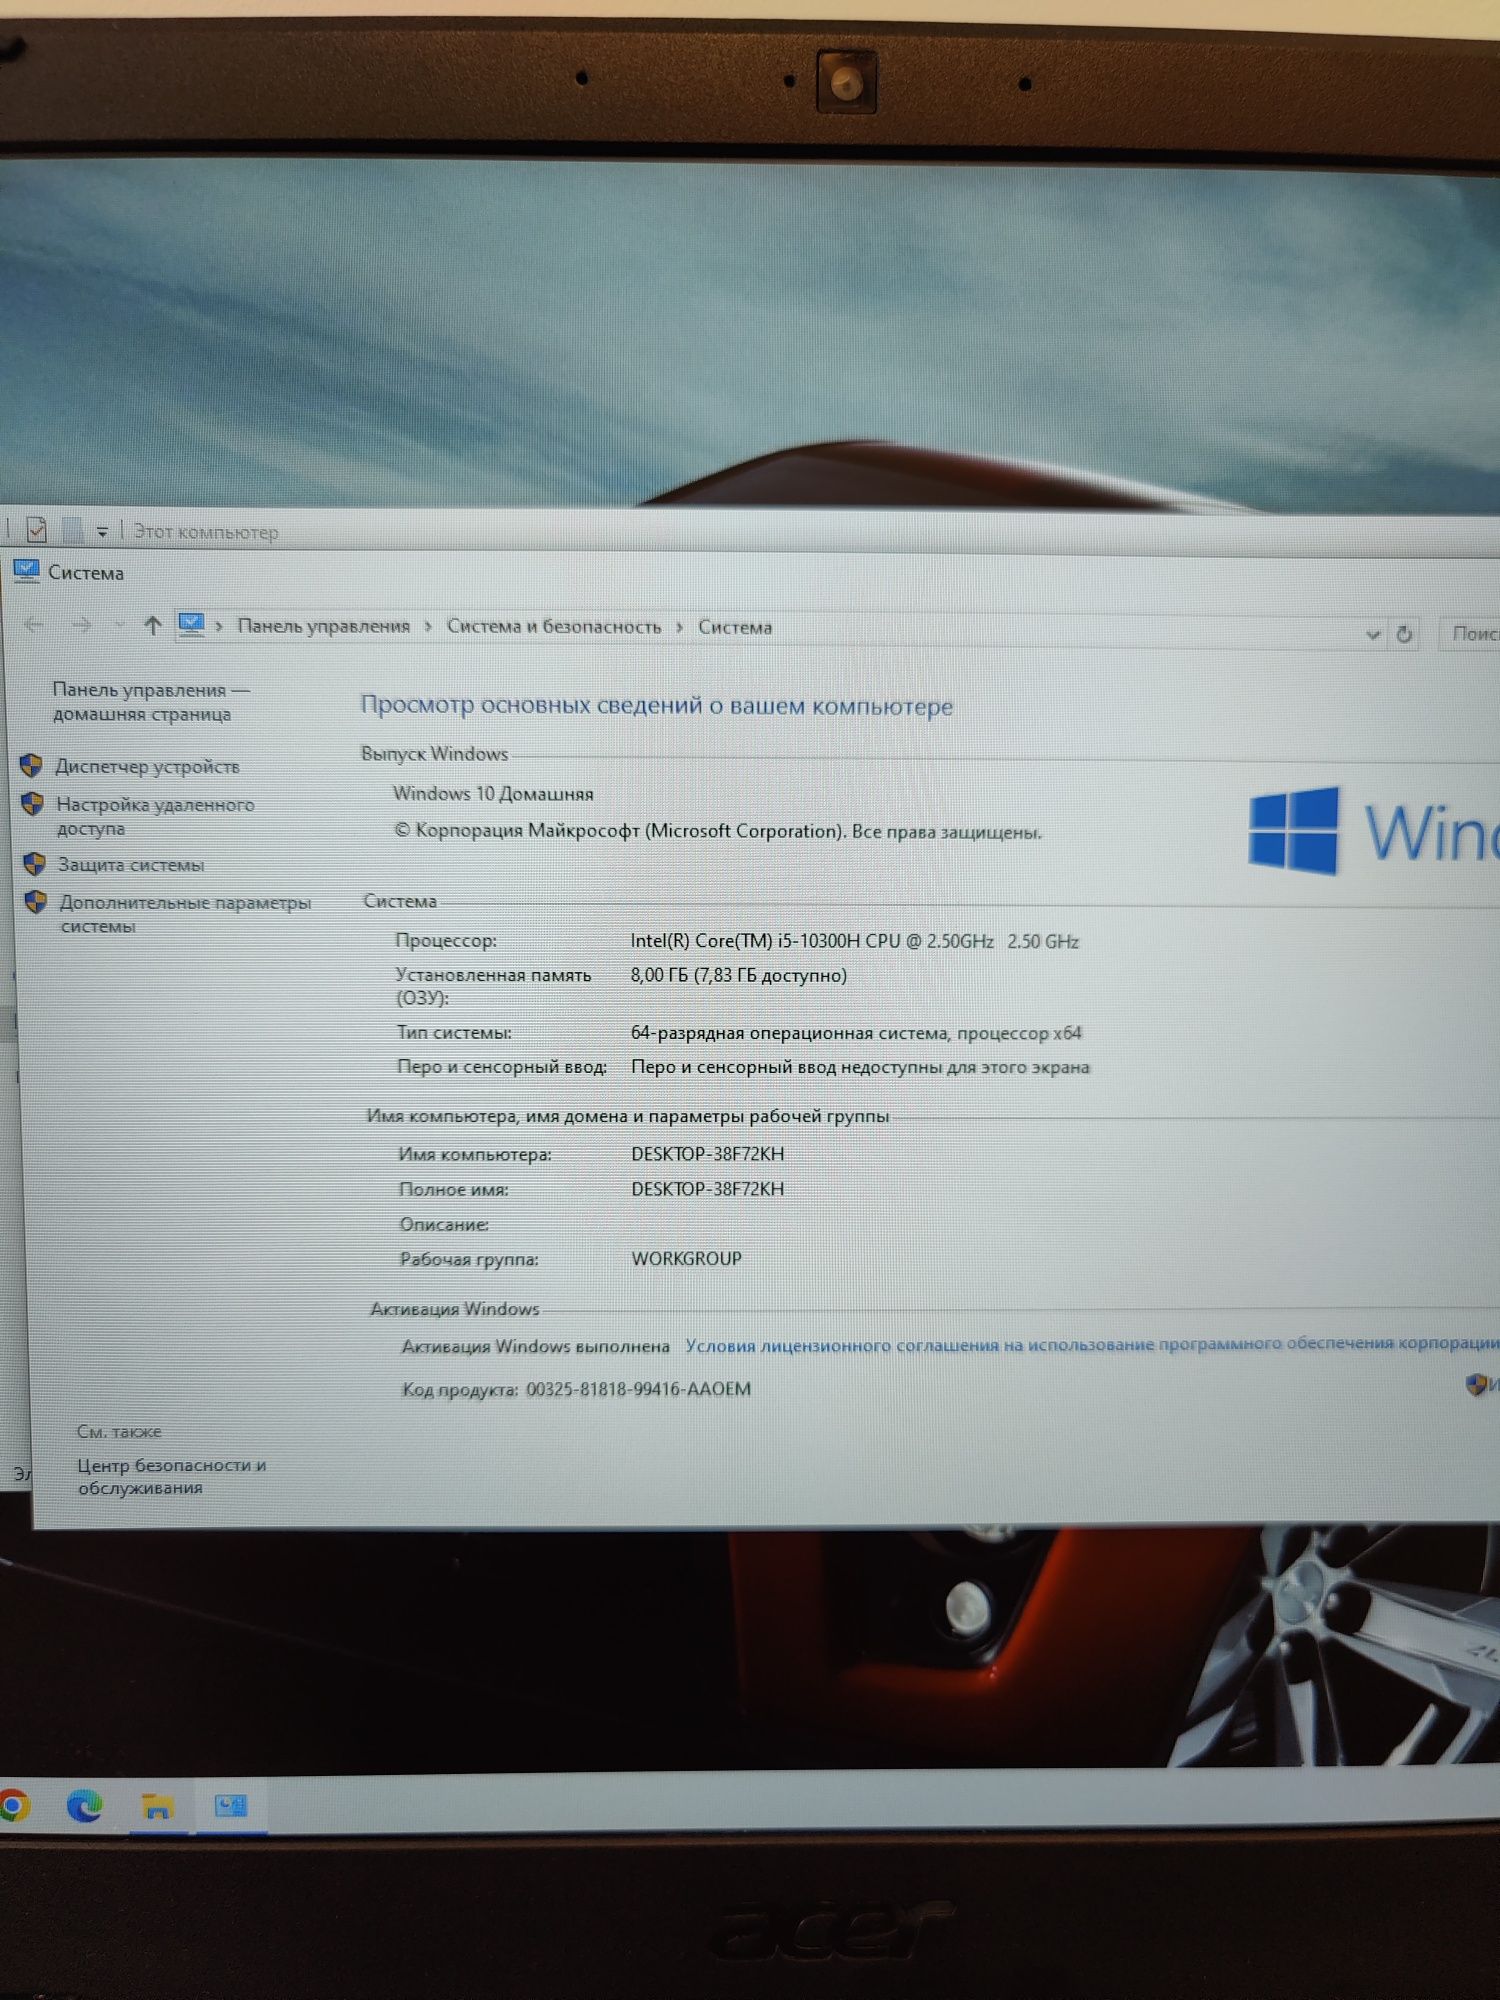Screen dimensions: 1500x2000
Task: Click the Forward navigation arrow
Action: tap(82, 625)
